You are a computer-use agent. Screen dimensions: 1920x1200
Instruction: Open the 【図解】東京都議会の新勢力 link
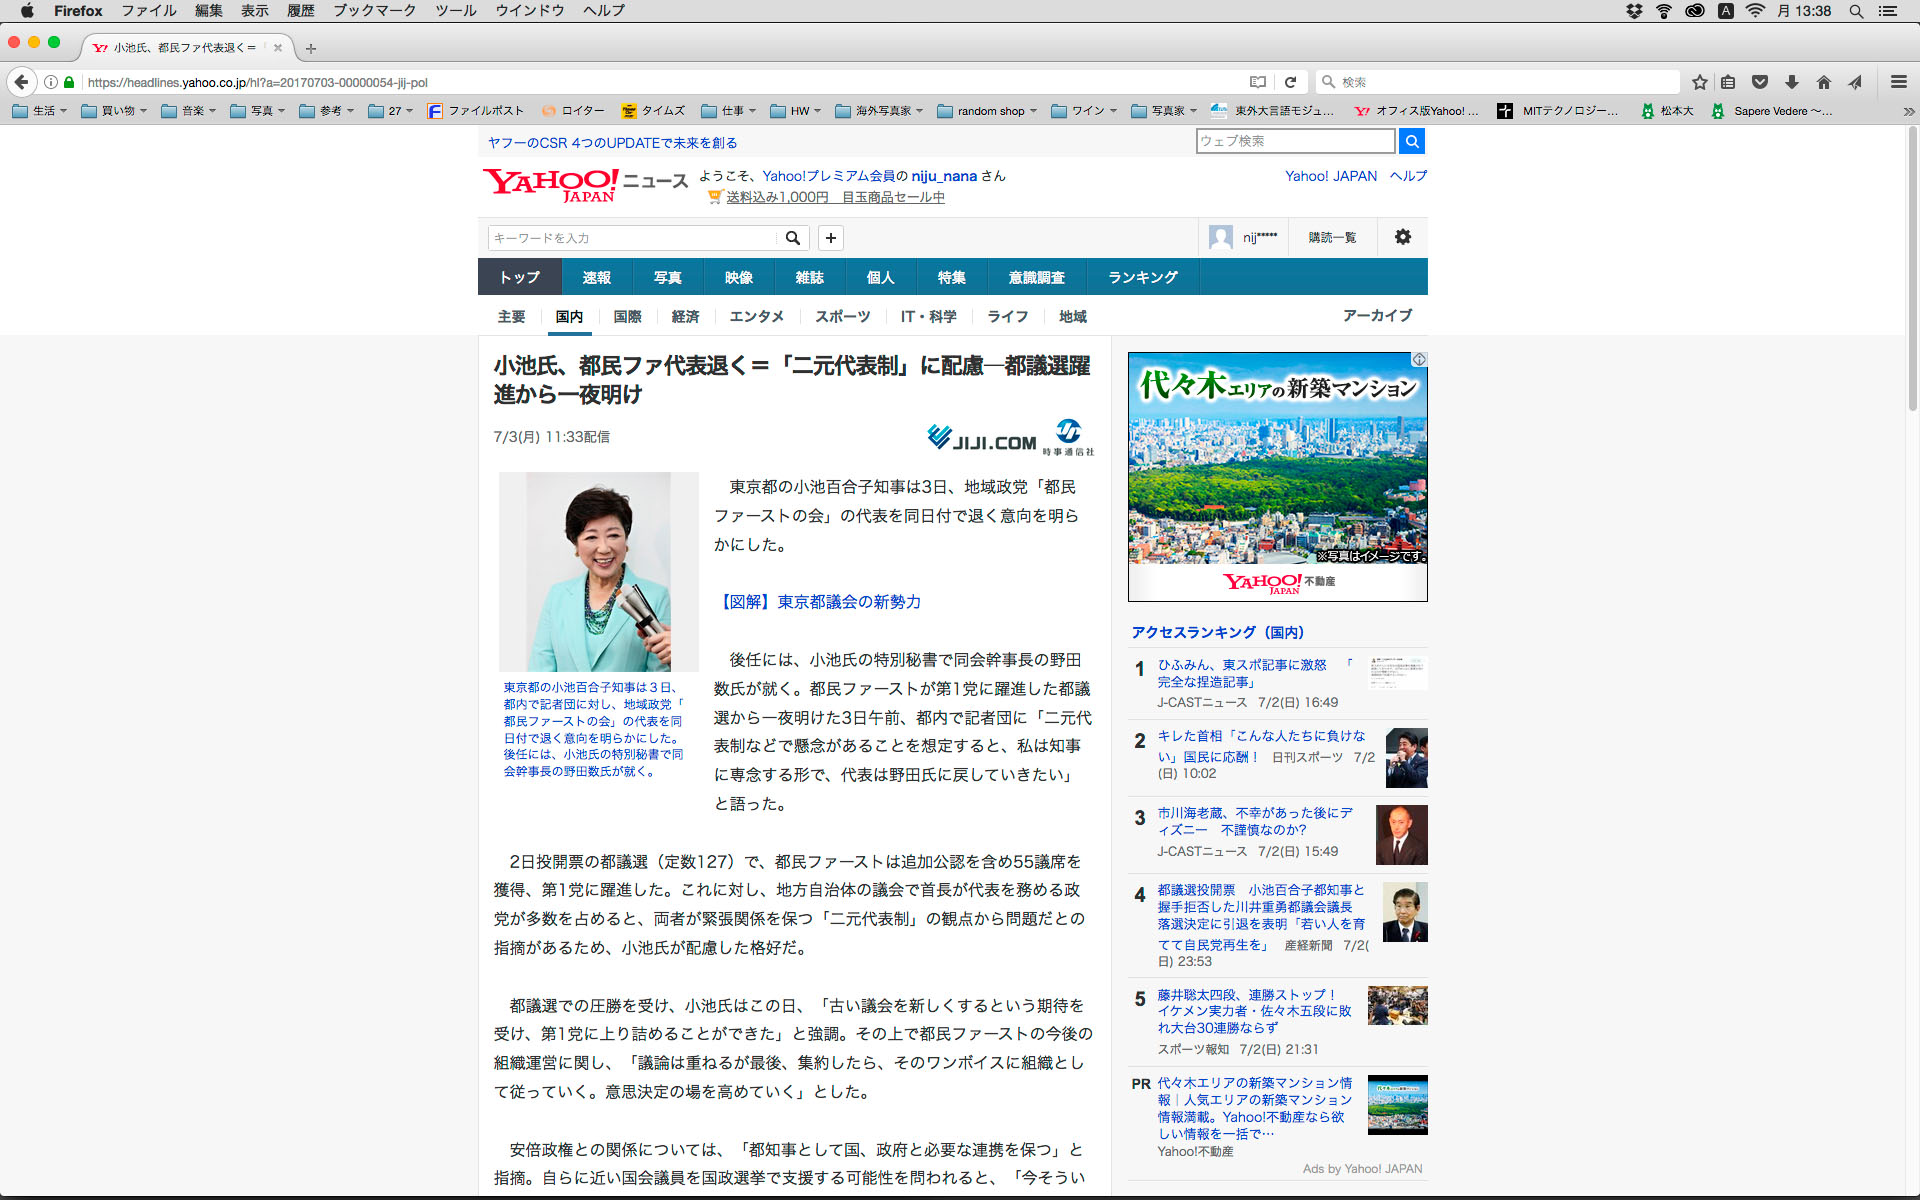pyautogui.click(x=818, y=602)
